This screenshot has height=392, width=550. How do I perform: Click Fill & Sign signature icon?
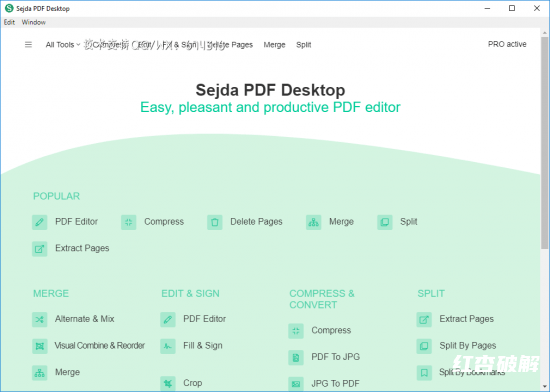click(168, 346)
